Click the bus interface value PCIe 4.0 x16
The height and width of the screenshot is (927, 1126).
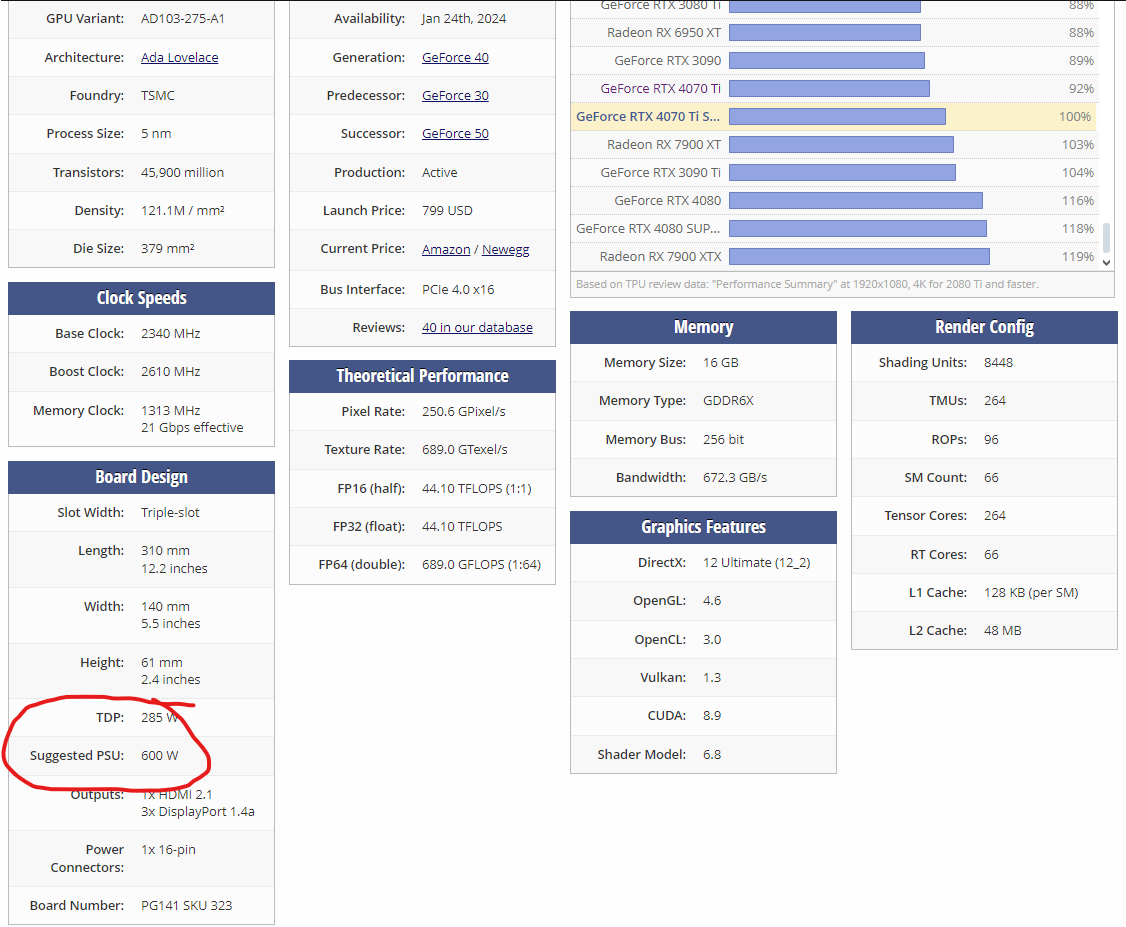click(458, 289)
